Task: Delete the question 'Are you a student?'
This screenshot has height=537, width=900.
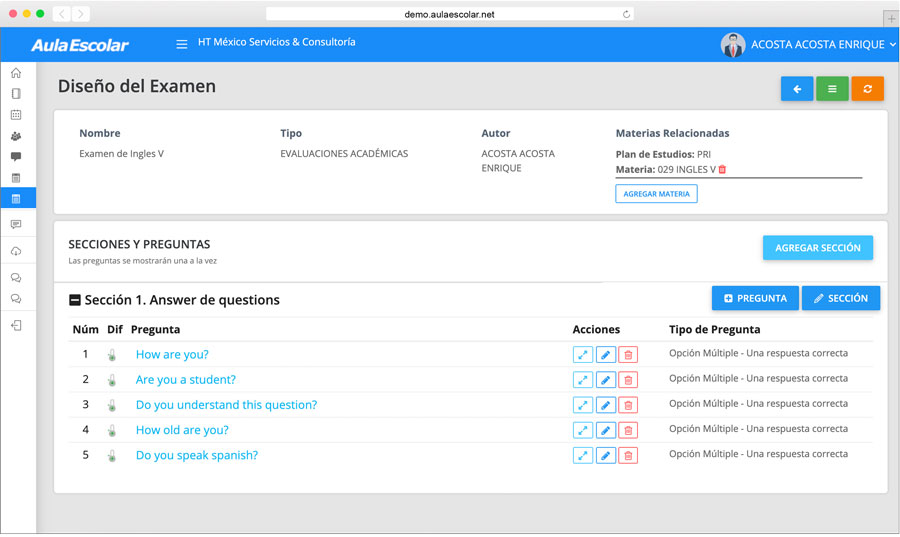Action: 628,380
